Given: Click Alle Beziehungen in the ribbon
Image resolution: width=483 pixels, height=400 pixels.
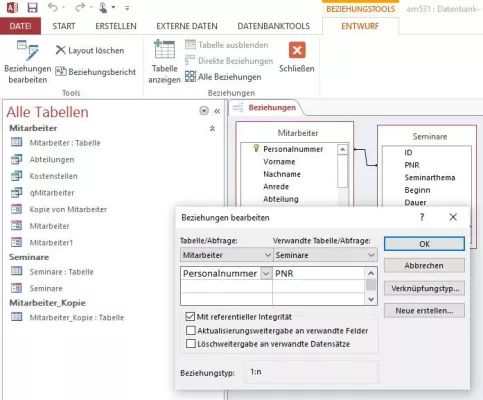Looking at the screenshot, I should (223, 77).
